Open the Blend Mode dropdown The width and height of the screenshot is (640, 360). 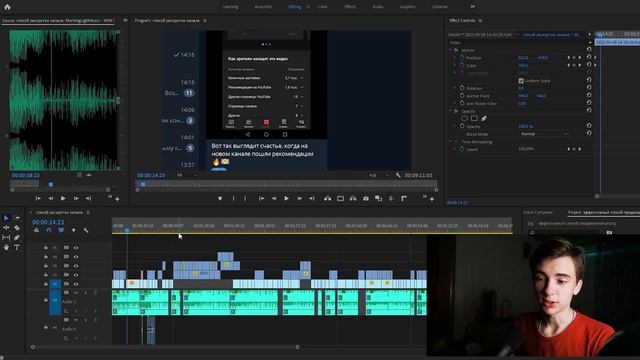(x=544, y=134)
